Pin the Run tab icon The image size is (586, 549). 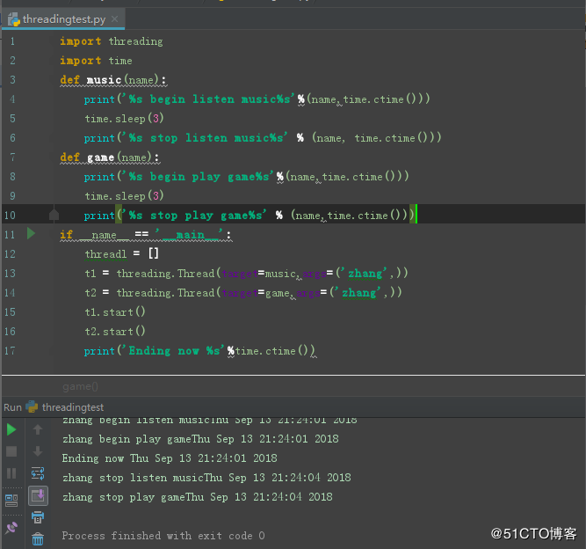point(12,527)
